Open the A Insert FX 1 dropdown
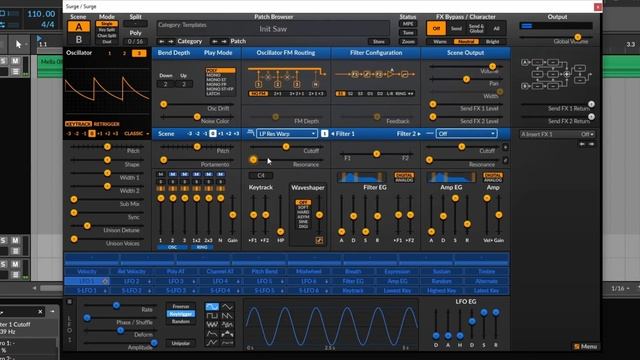 (x=557, y=134)
